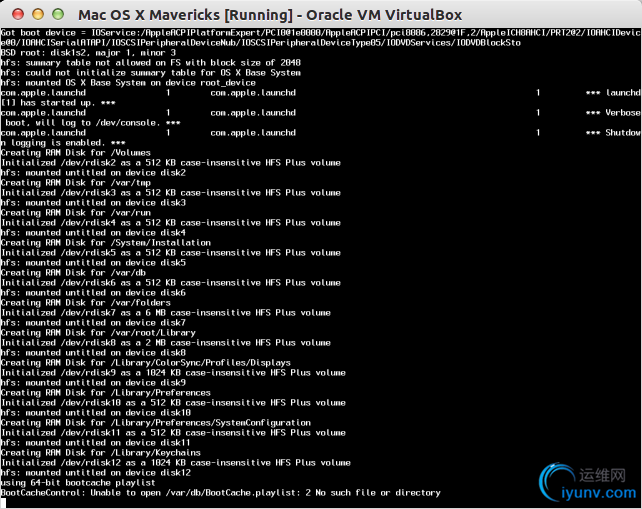Minimize the VirtualBox window with yellow button
The width and height of the screenshot is (642, 509).
point(38,14)
